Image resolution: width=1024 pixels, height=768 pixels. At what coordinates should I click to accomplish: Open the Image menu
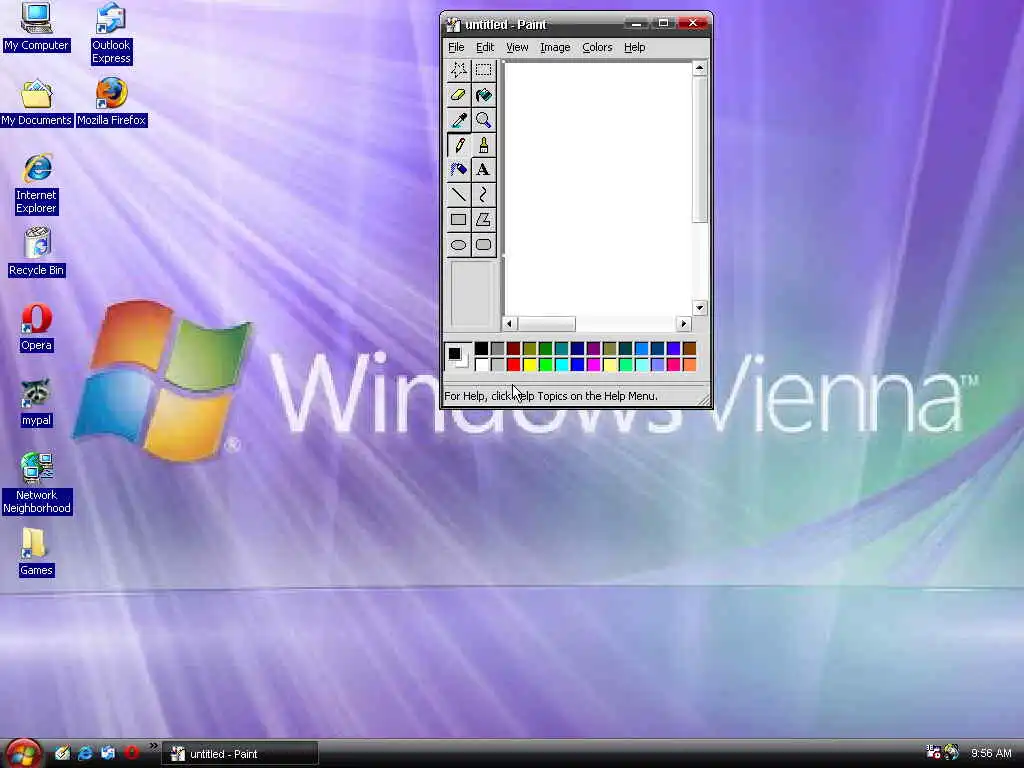point(555,47)
